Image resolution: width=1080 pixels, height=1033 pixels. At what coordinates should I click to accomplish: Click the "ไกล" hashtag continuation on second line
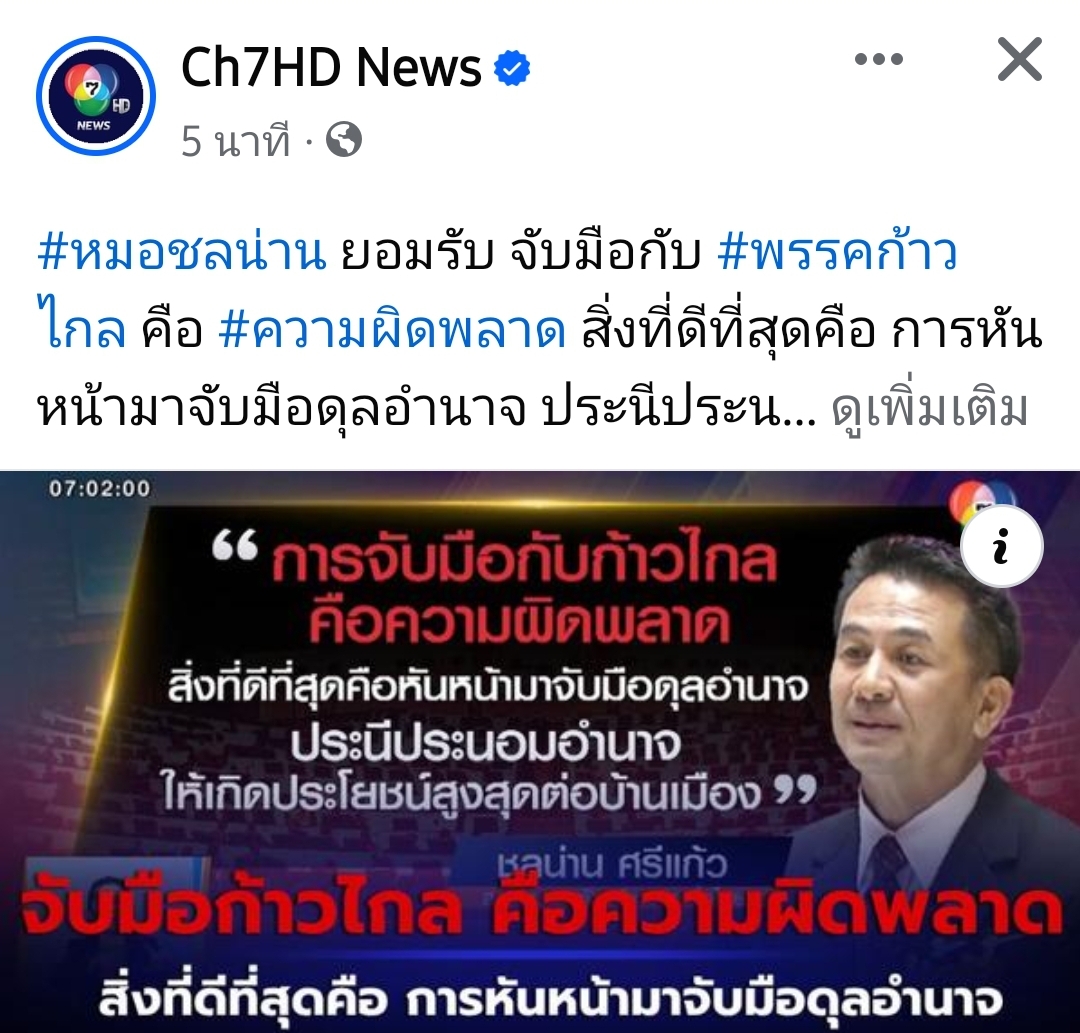(82, 331)
